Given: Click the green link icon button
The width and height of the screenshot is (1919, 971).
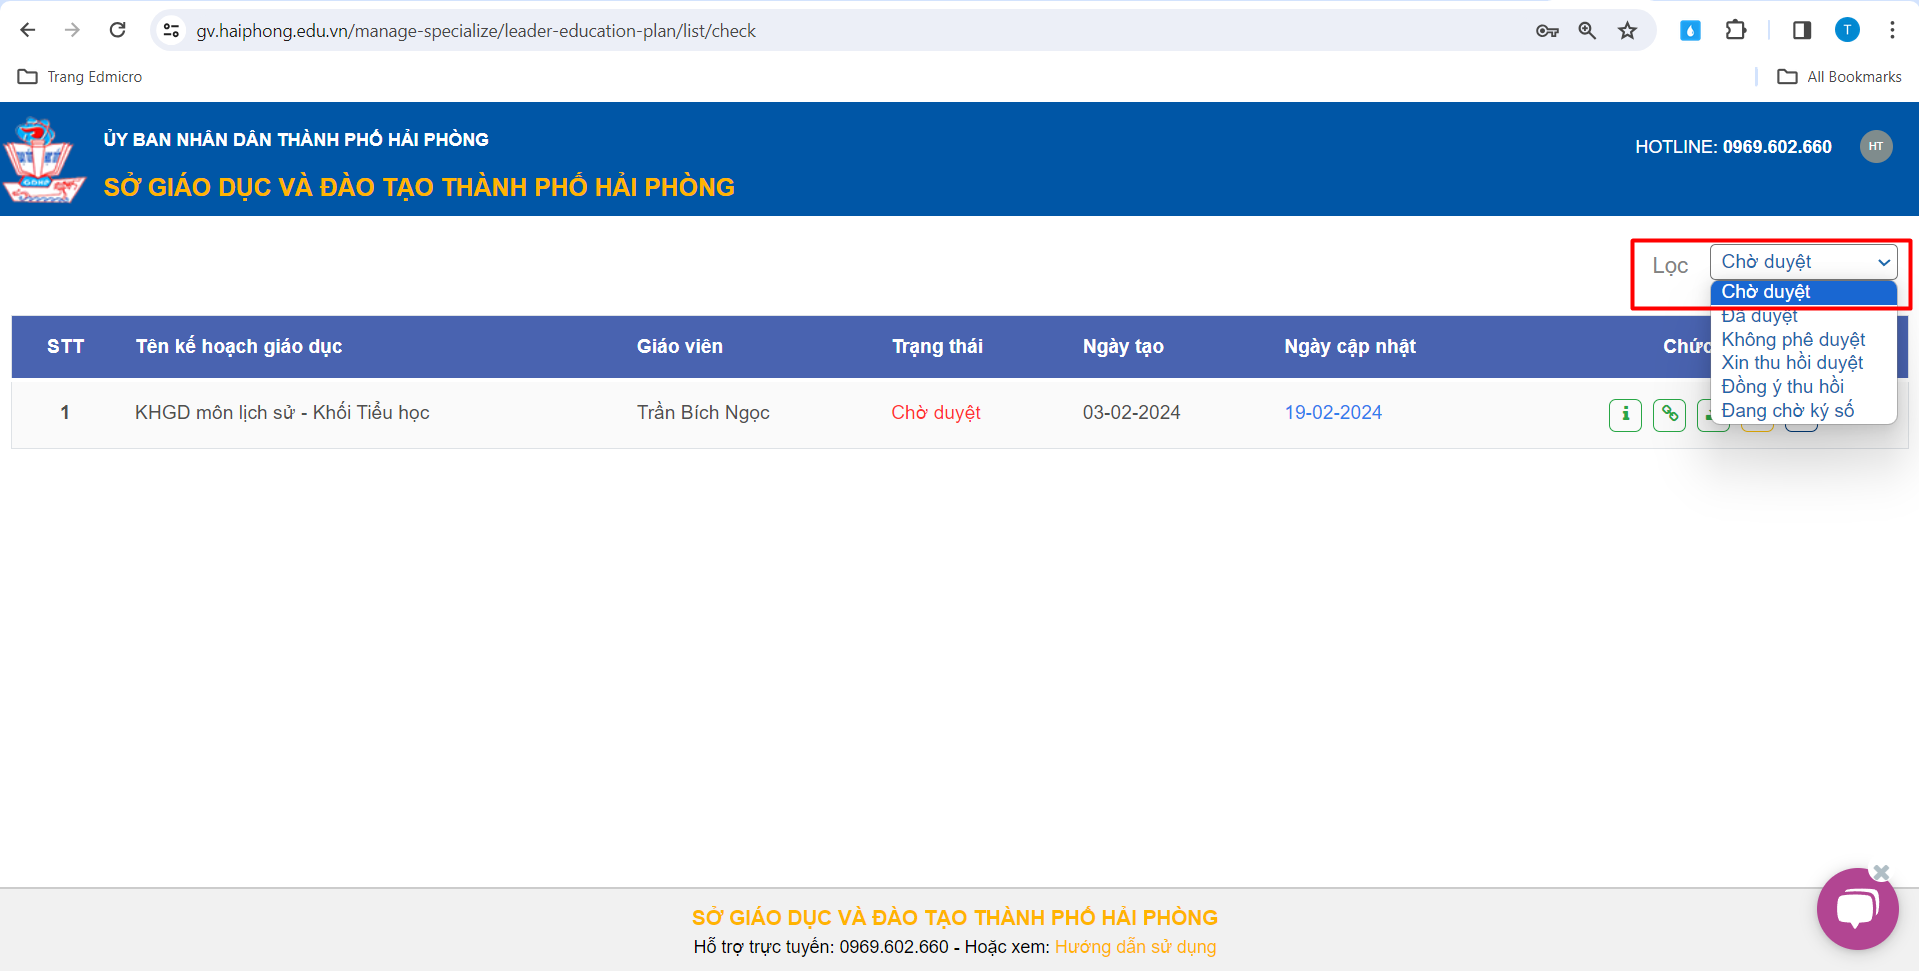Looking at the screenshot, I should pyautogui.click(x=1669, y=414).
